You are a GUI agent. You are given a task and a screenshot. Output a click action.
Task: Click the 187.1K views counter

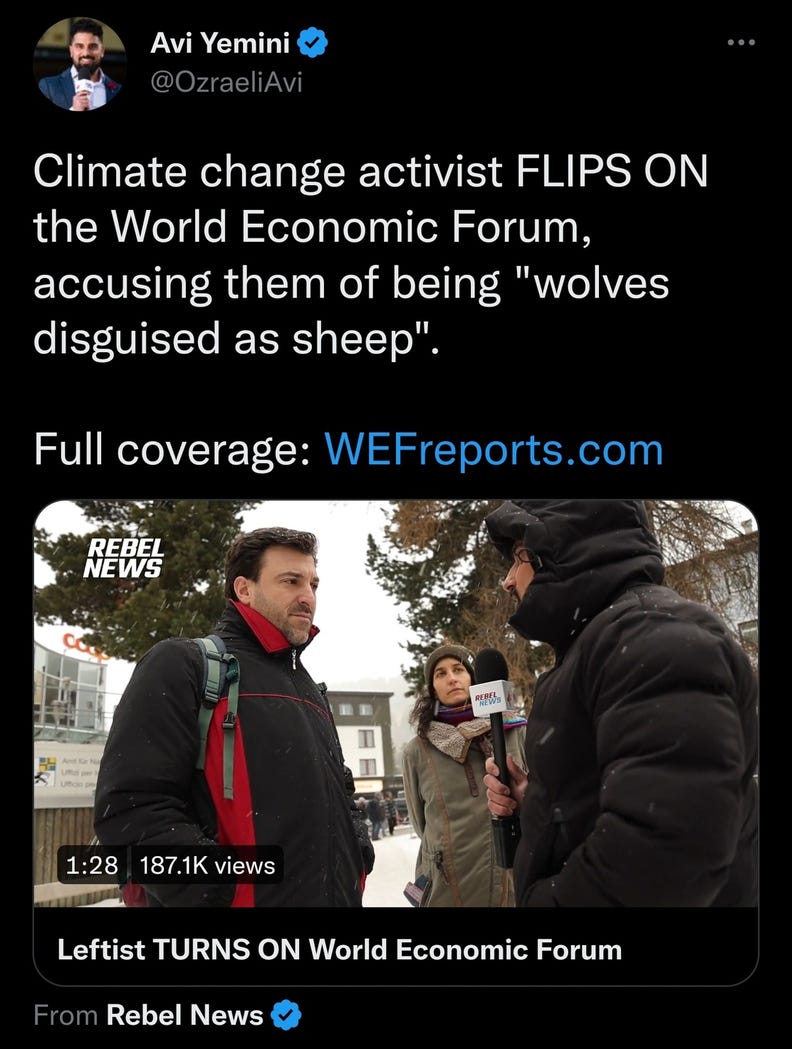(x=207, y=865)
